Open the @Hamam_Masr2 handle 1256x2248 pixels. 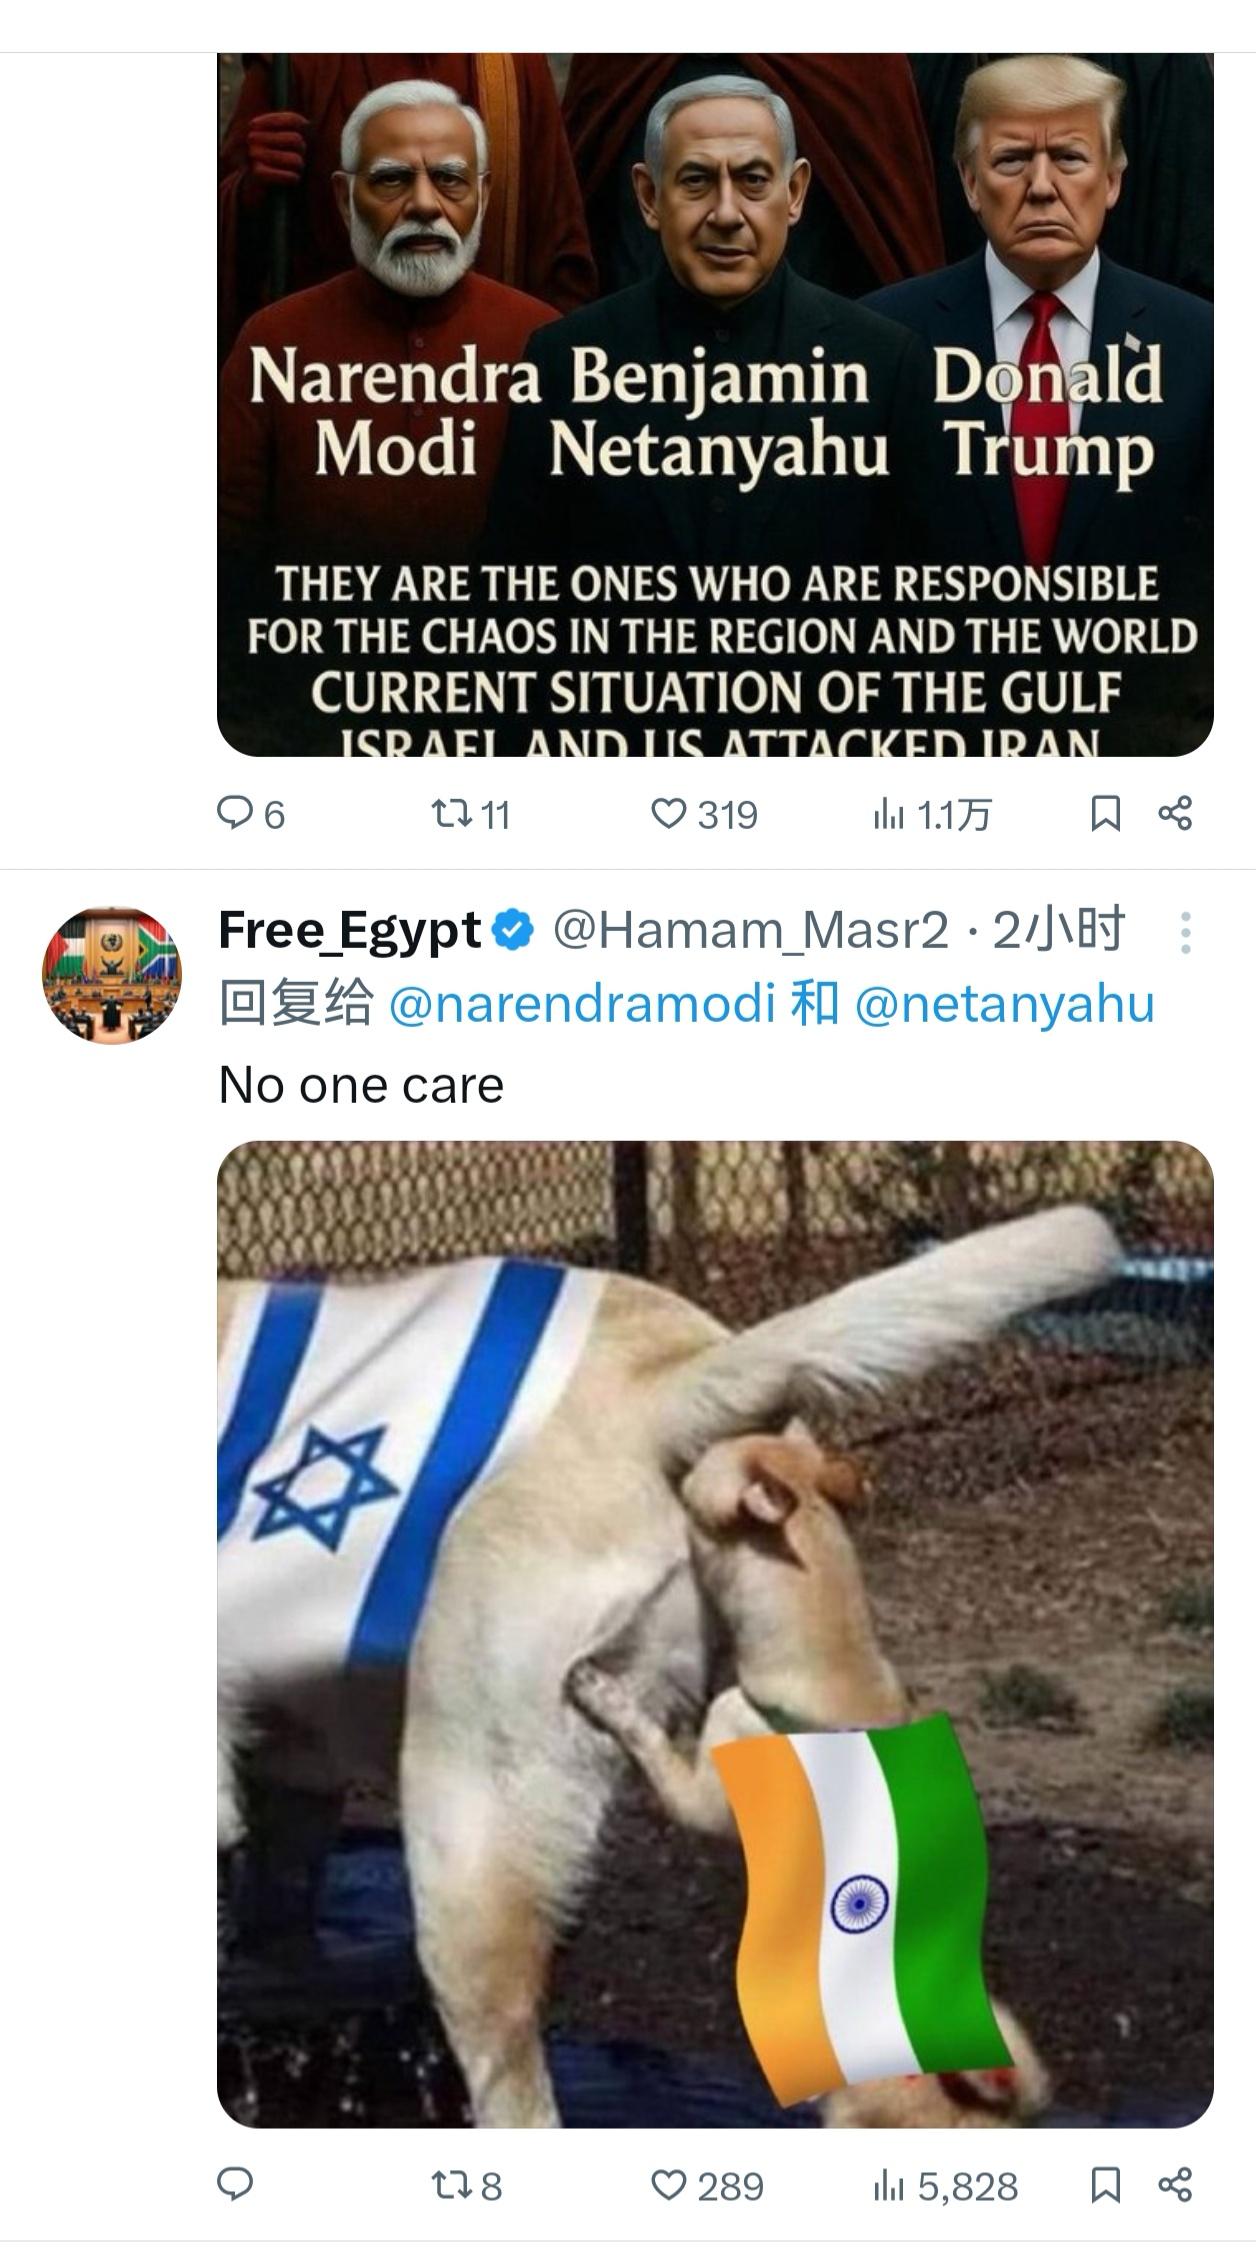tap(750, 931)
